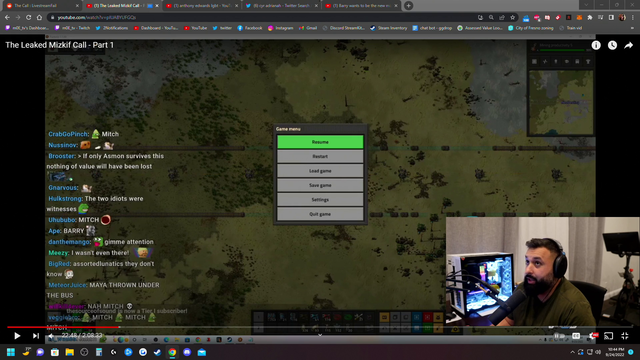Click the Resume button in Game menu
The height and width of the screenshot is (360, 640).
tap(320, 142)
